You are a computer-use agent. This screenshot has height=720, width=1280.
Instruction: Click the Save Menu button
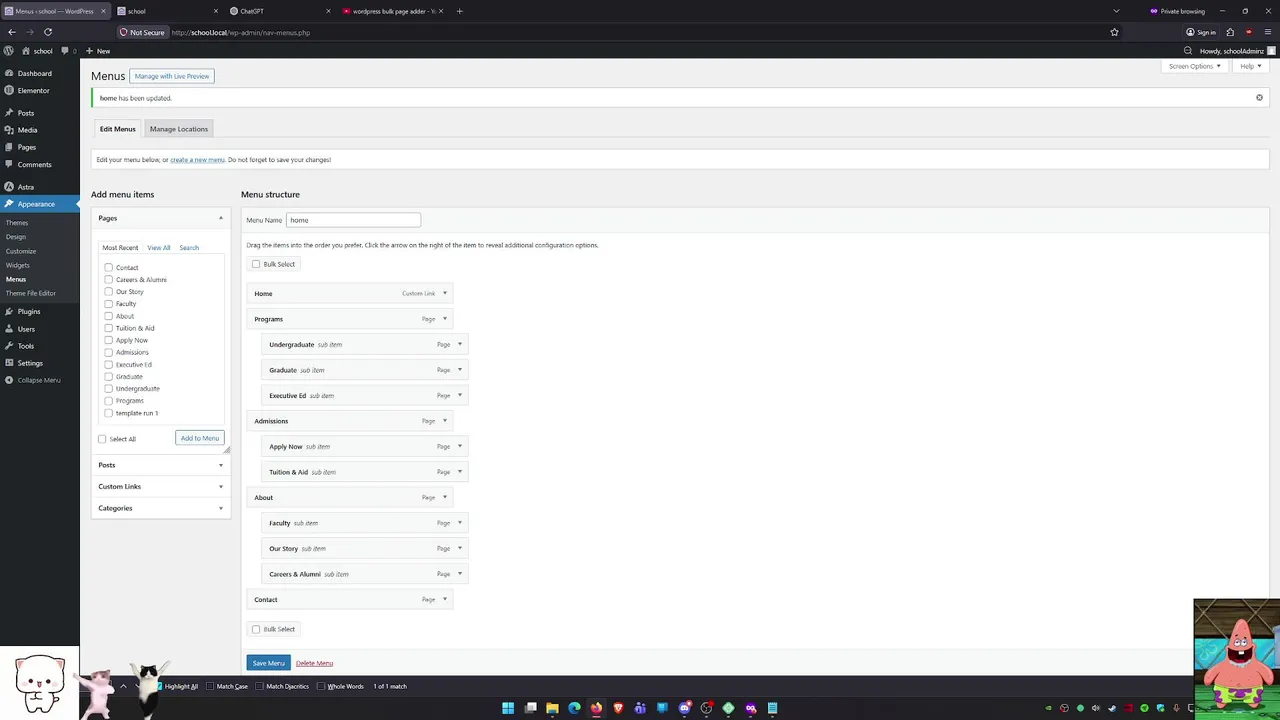tap(268, 663)
